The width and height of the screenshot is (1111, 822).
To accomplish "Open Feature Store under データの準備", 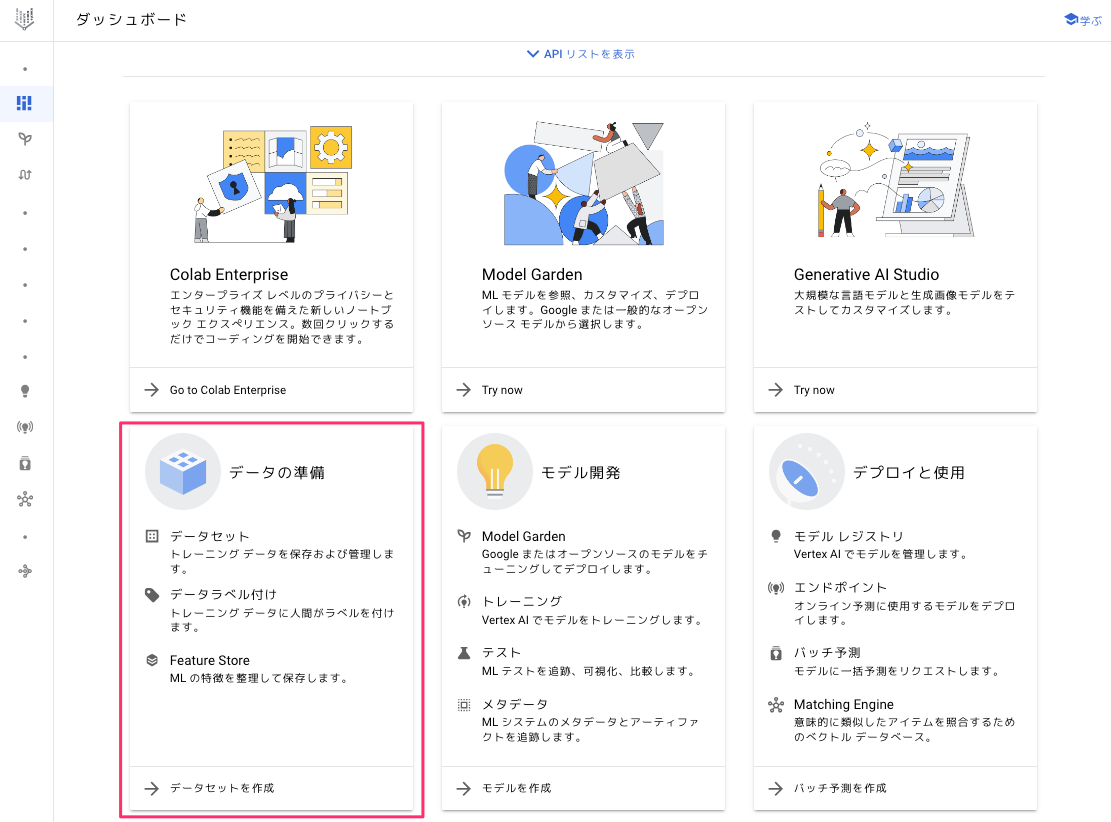I will (209, 660).
